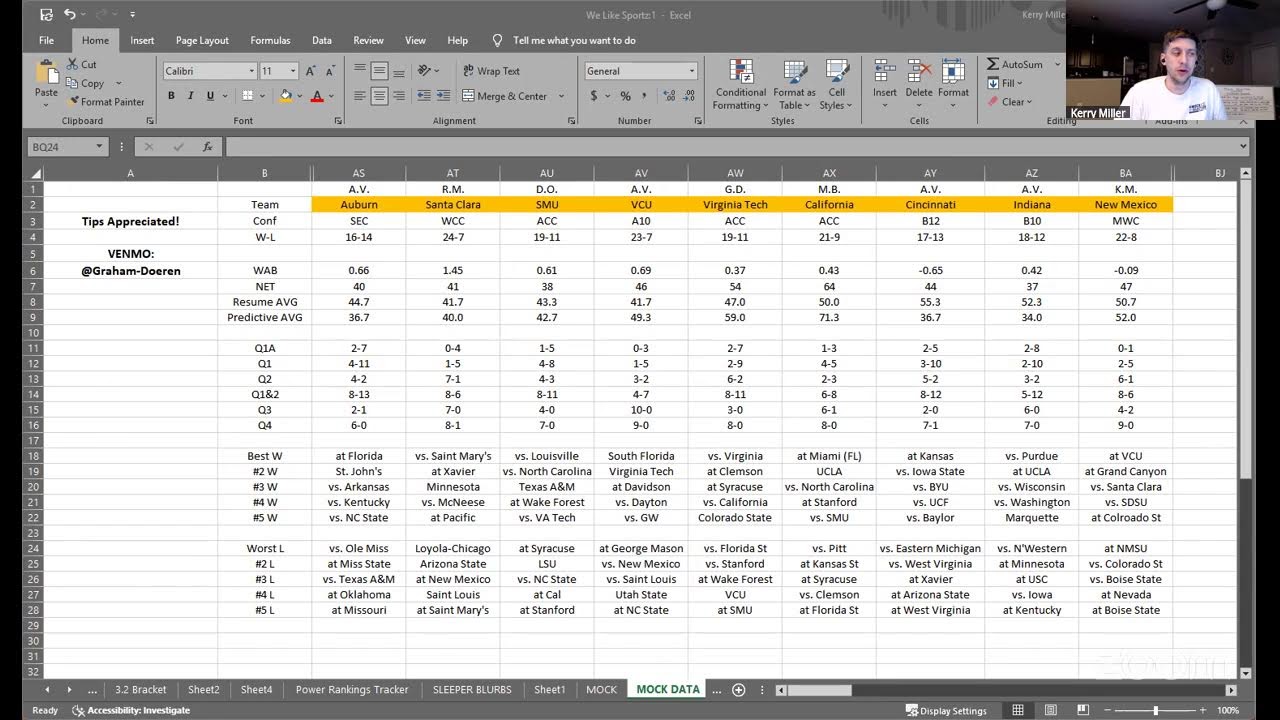Switch to the Data ribbon tab
The height and width of the screenshot is (720, 1280).
pos(322,41)
